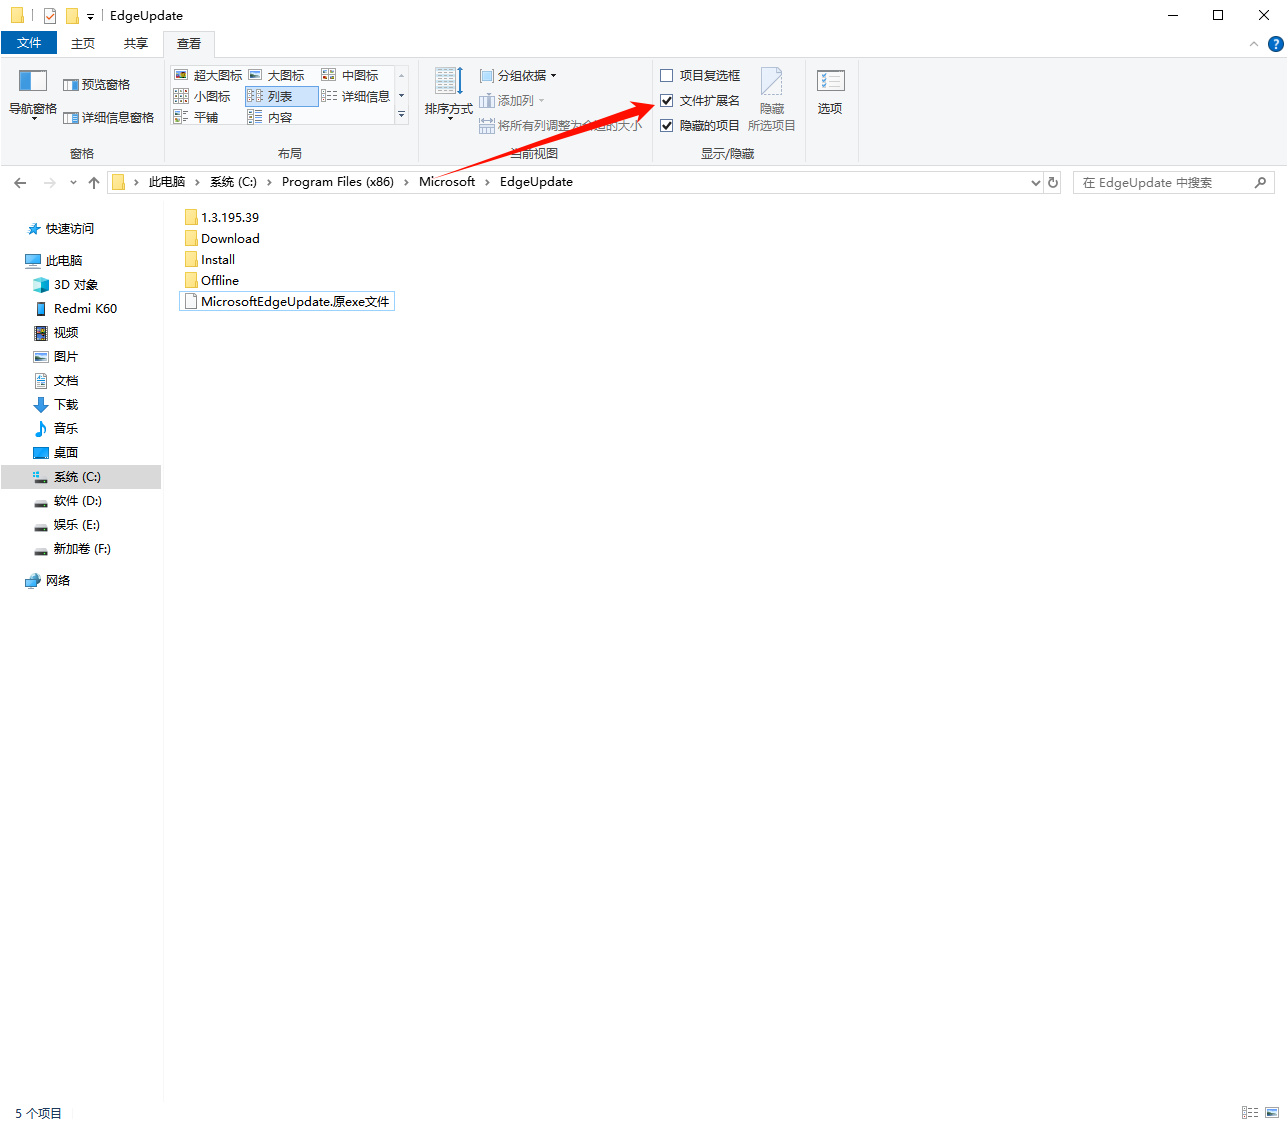Open 网络 in navigation pane
The width and height of the screenshot is (1288, 1126).
click(48, 581)
